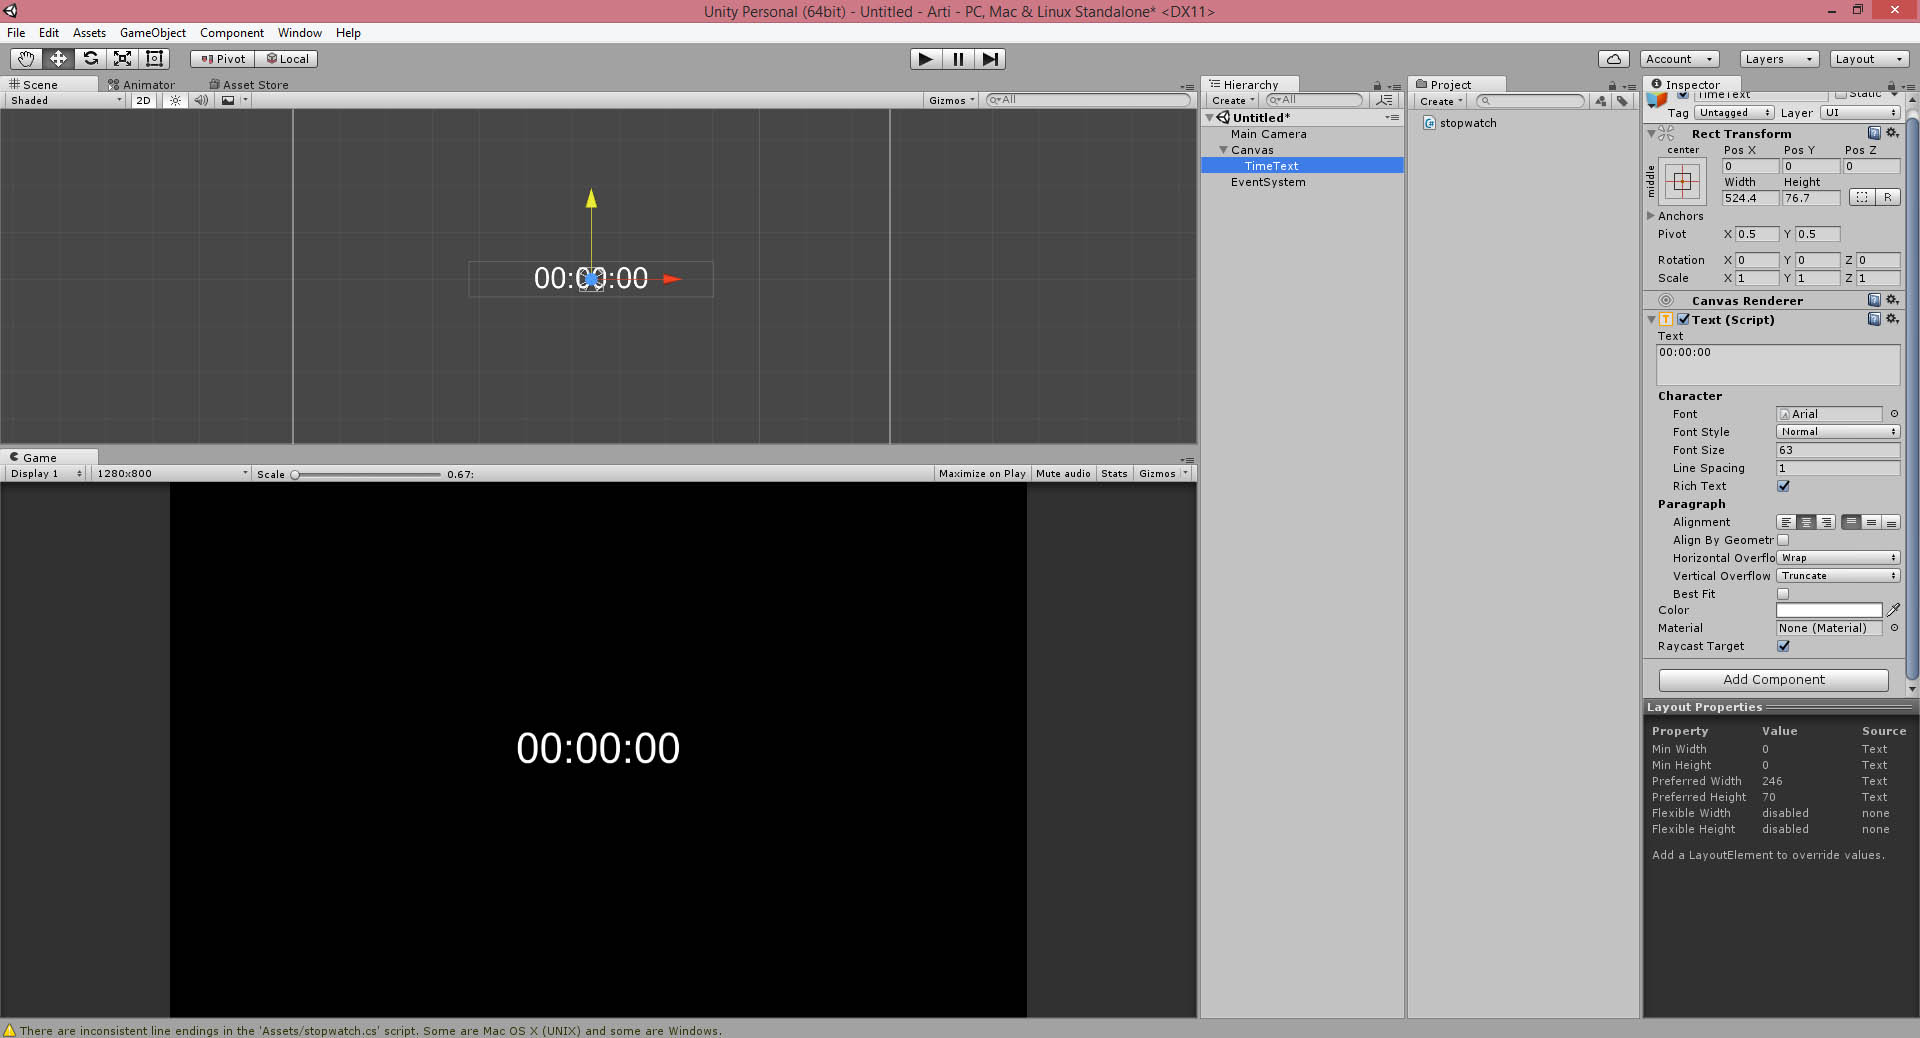Toggle Raw edit mode R button

pos(1888,197)
